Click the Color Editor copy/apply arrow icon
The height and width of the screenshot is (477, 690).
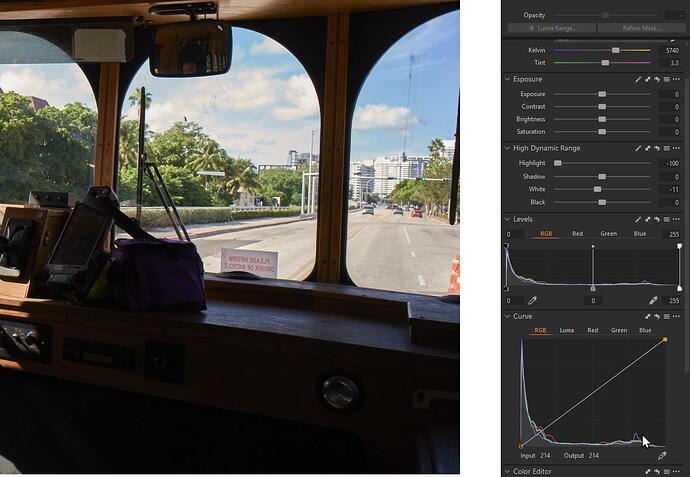point(648,471)
